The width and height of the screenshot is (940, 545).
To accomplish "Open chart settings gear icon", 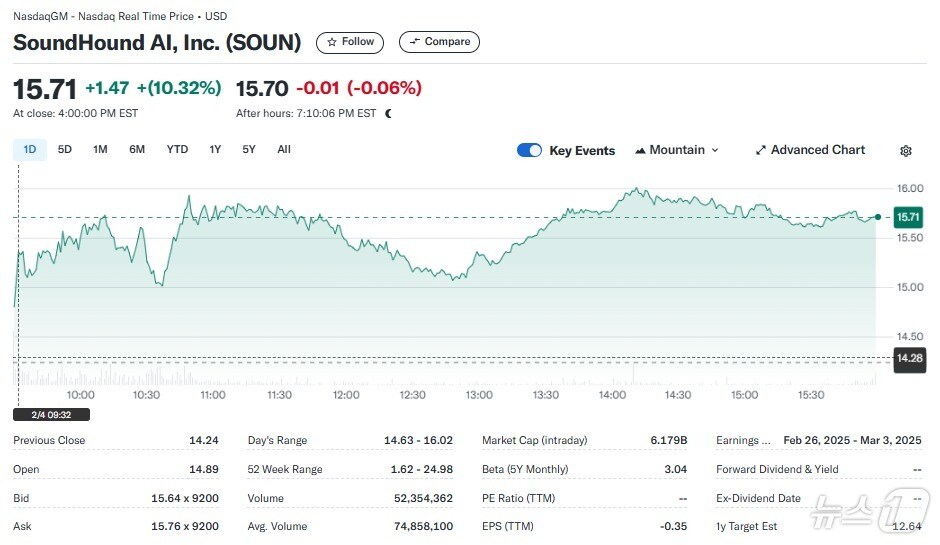I will tap(905, 151).
